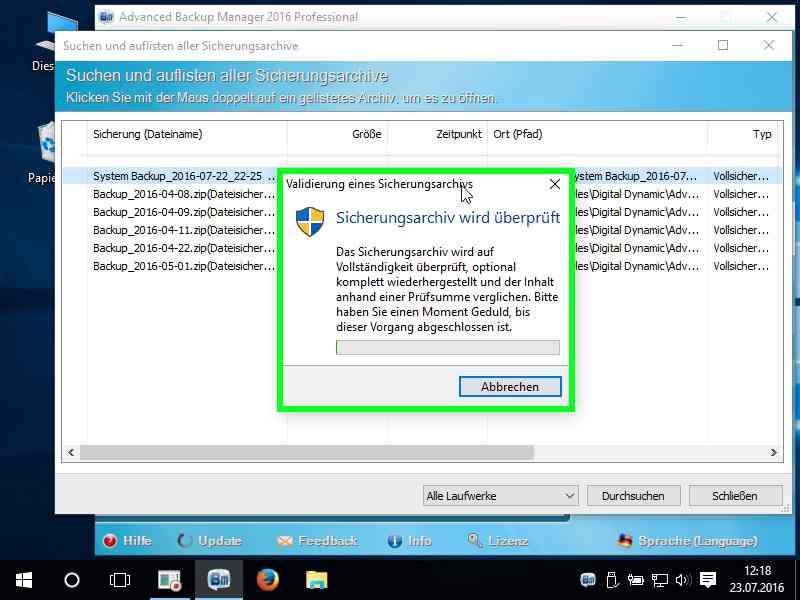Click the Durchsuchen button

(633, 496)
